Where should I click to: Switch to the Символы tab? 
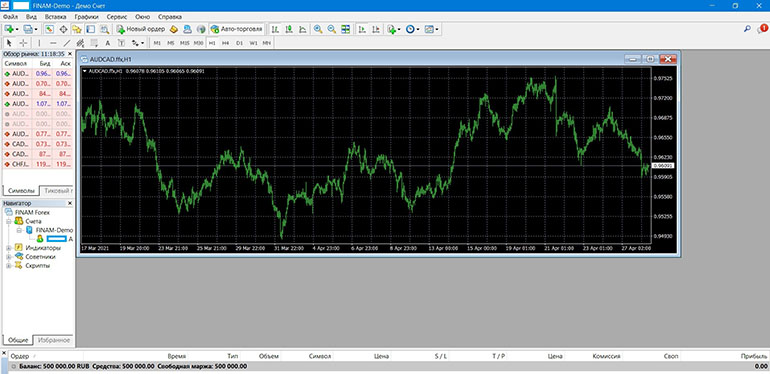coord(21,190)
